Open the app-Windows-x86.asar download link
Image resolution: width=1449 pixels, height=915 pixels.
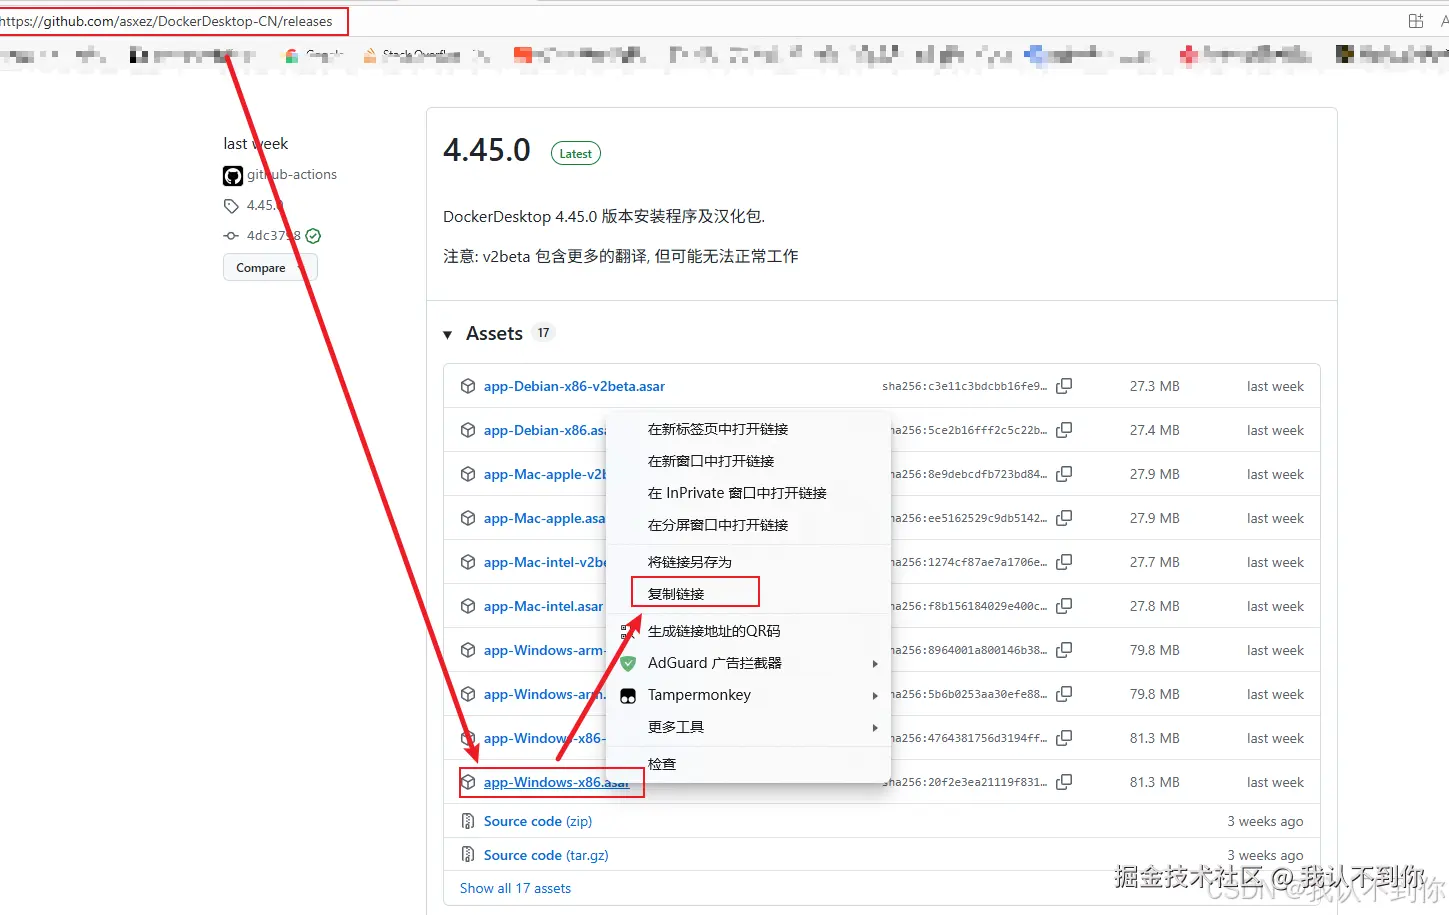(x=556, y=782)
